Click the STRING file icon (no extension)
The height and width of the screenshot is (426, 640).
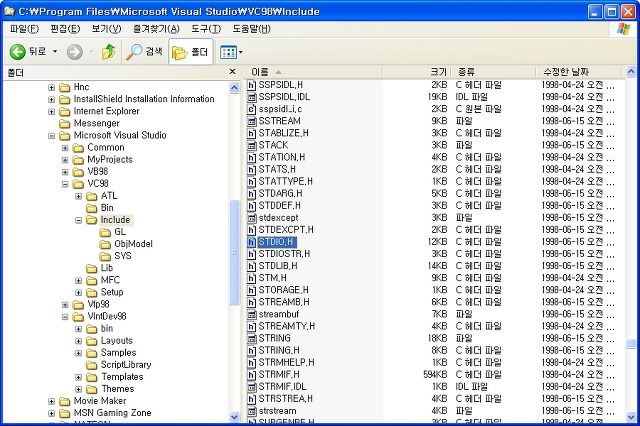[x=252, y=339]
